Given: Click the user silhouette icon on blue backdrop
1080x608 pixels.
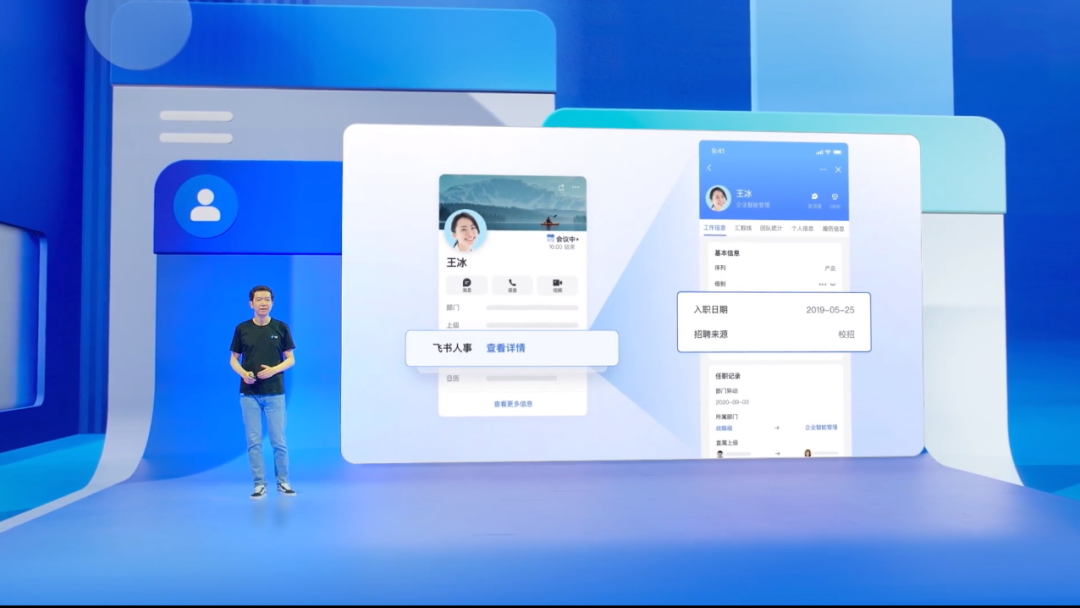Looking at the screenshot, I should click(205, 206).
